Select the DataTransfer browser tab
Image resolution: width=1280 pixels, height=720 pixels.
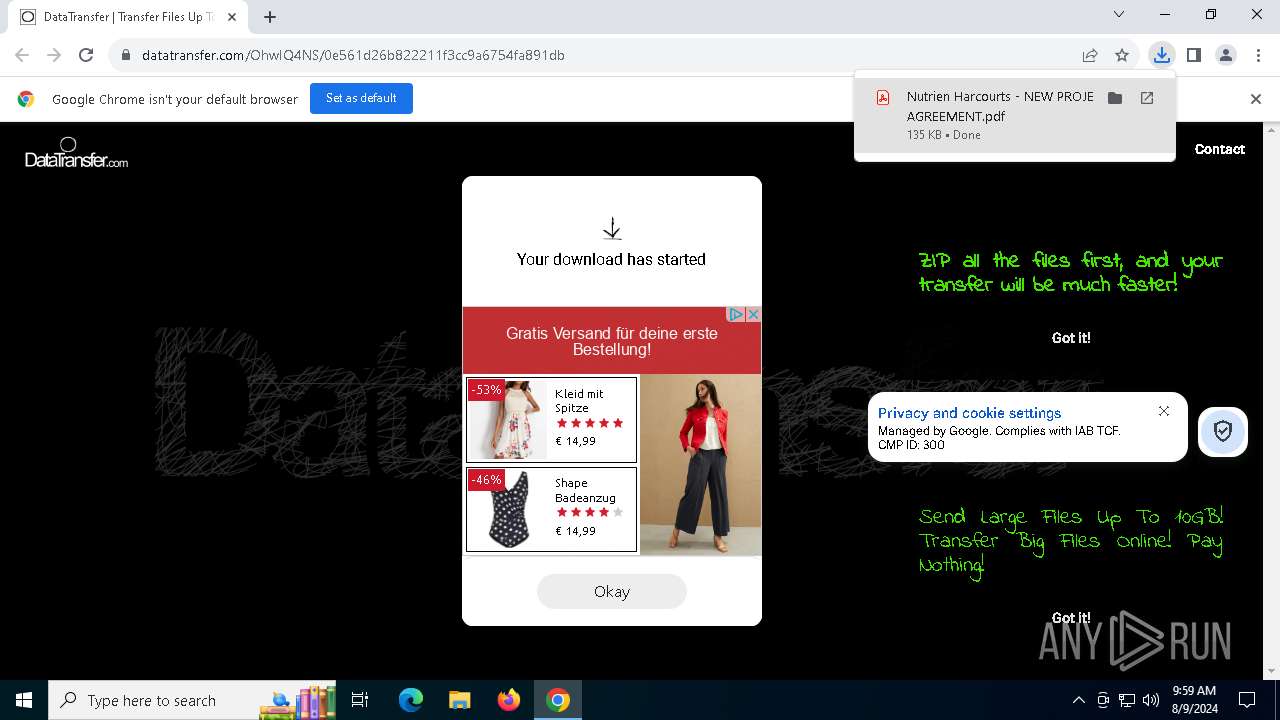pos(128,17)
